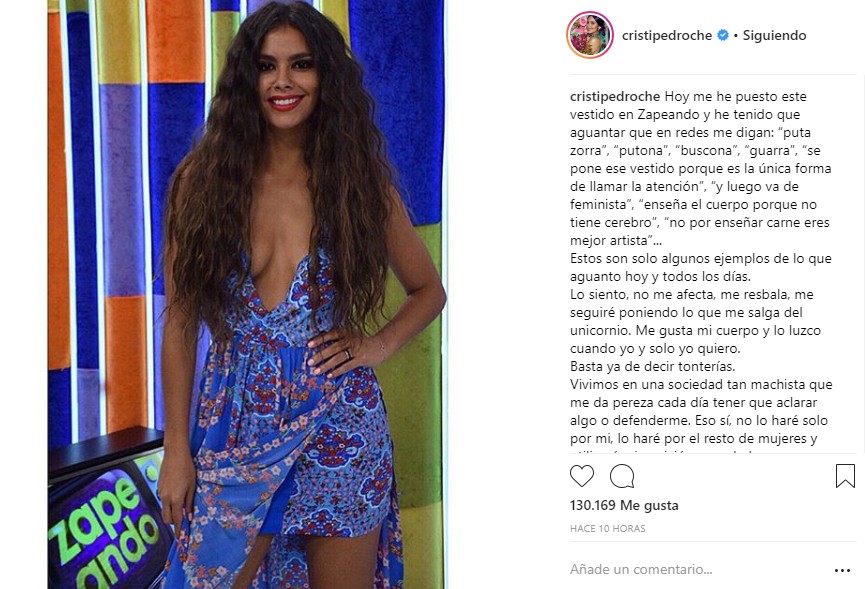Open comments via the speech bubble icon
The width and height of the screenshot is (865, 589).
(622, 476)
